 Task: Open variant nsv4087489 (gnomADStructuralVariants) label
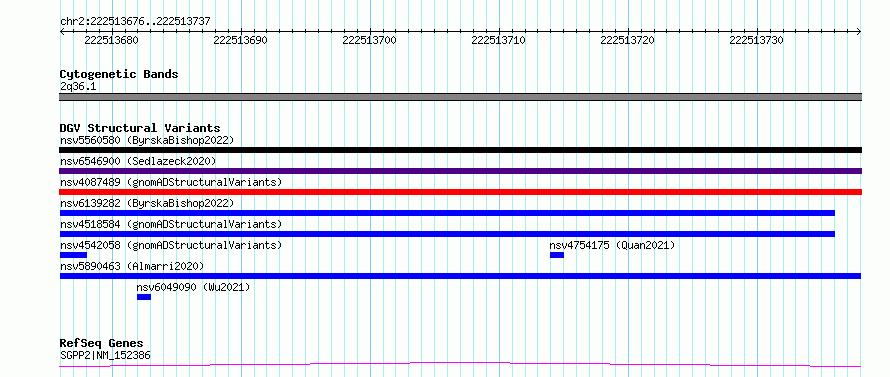171,182
